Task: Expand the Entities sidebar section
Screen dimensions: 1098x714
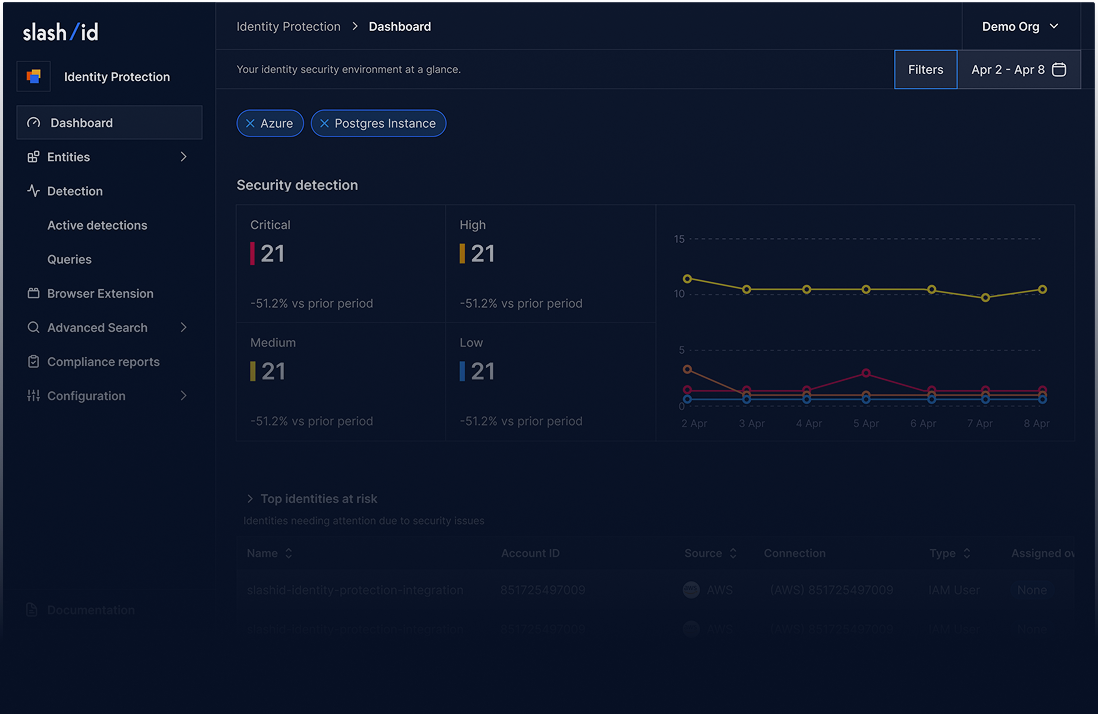Action: click(183, 157)
